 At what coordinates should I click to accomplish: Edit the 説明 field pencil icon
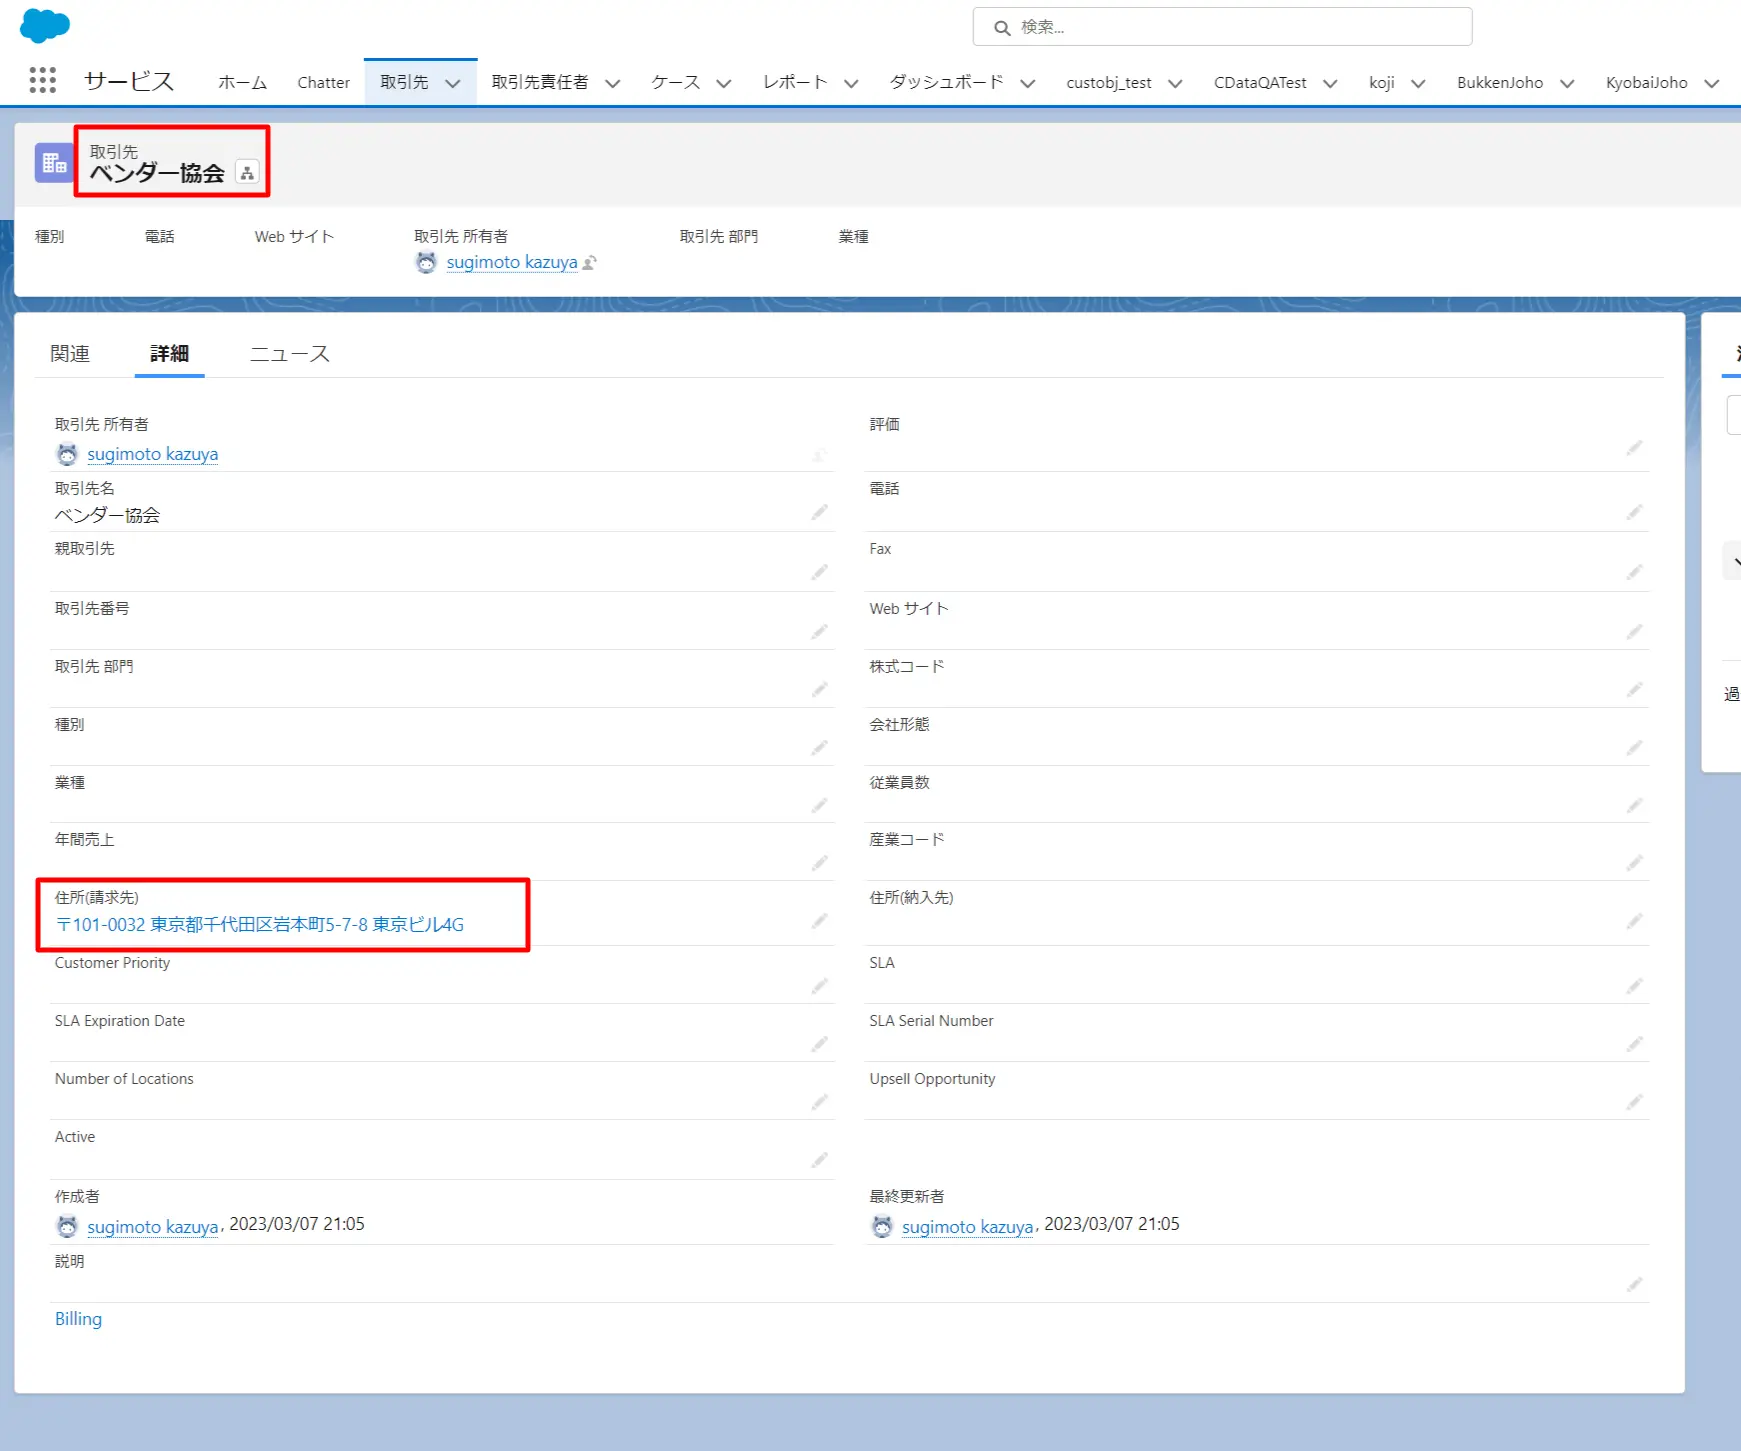click(x=1634, y=1285)
